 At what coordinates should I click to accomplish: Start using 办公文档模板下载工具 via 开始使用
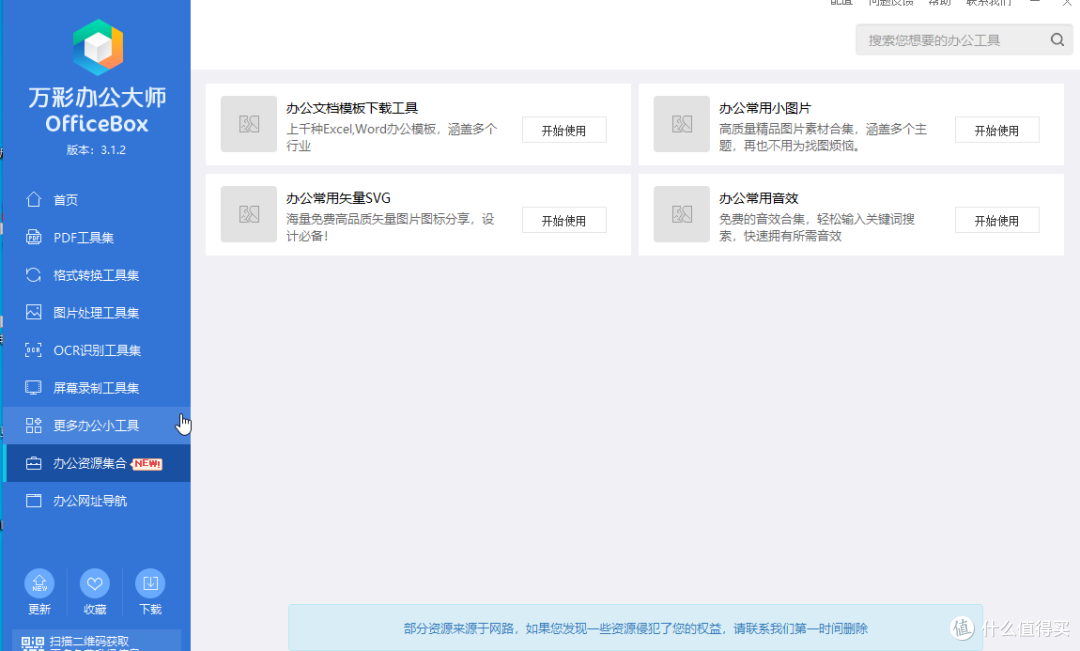coord(564,130)
